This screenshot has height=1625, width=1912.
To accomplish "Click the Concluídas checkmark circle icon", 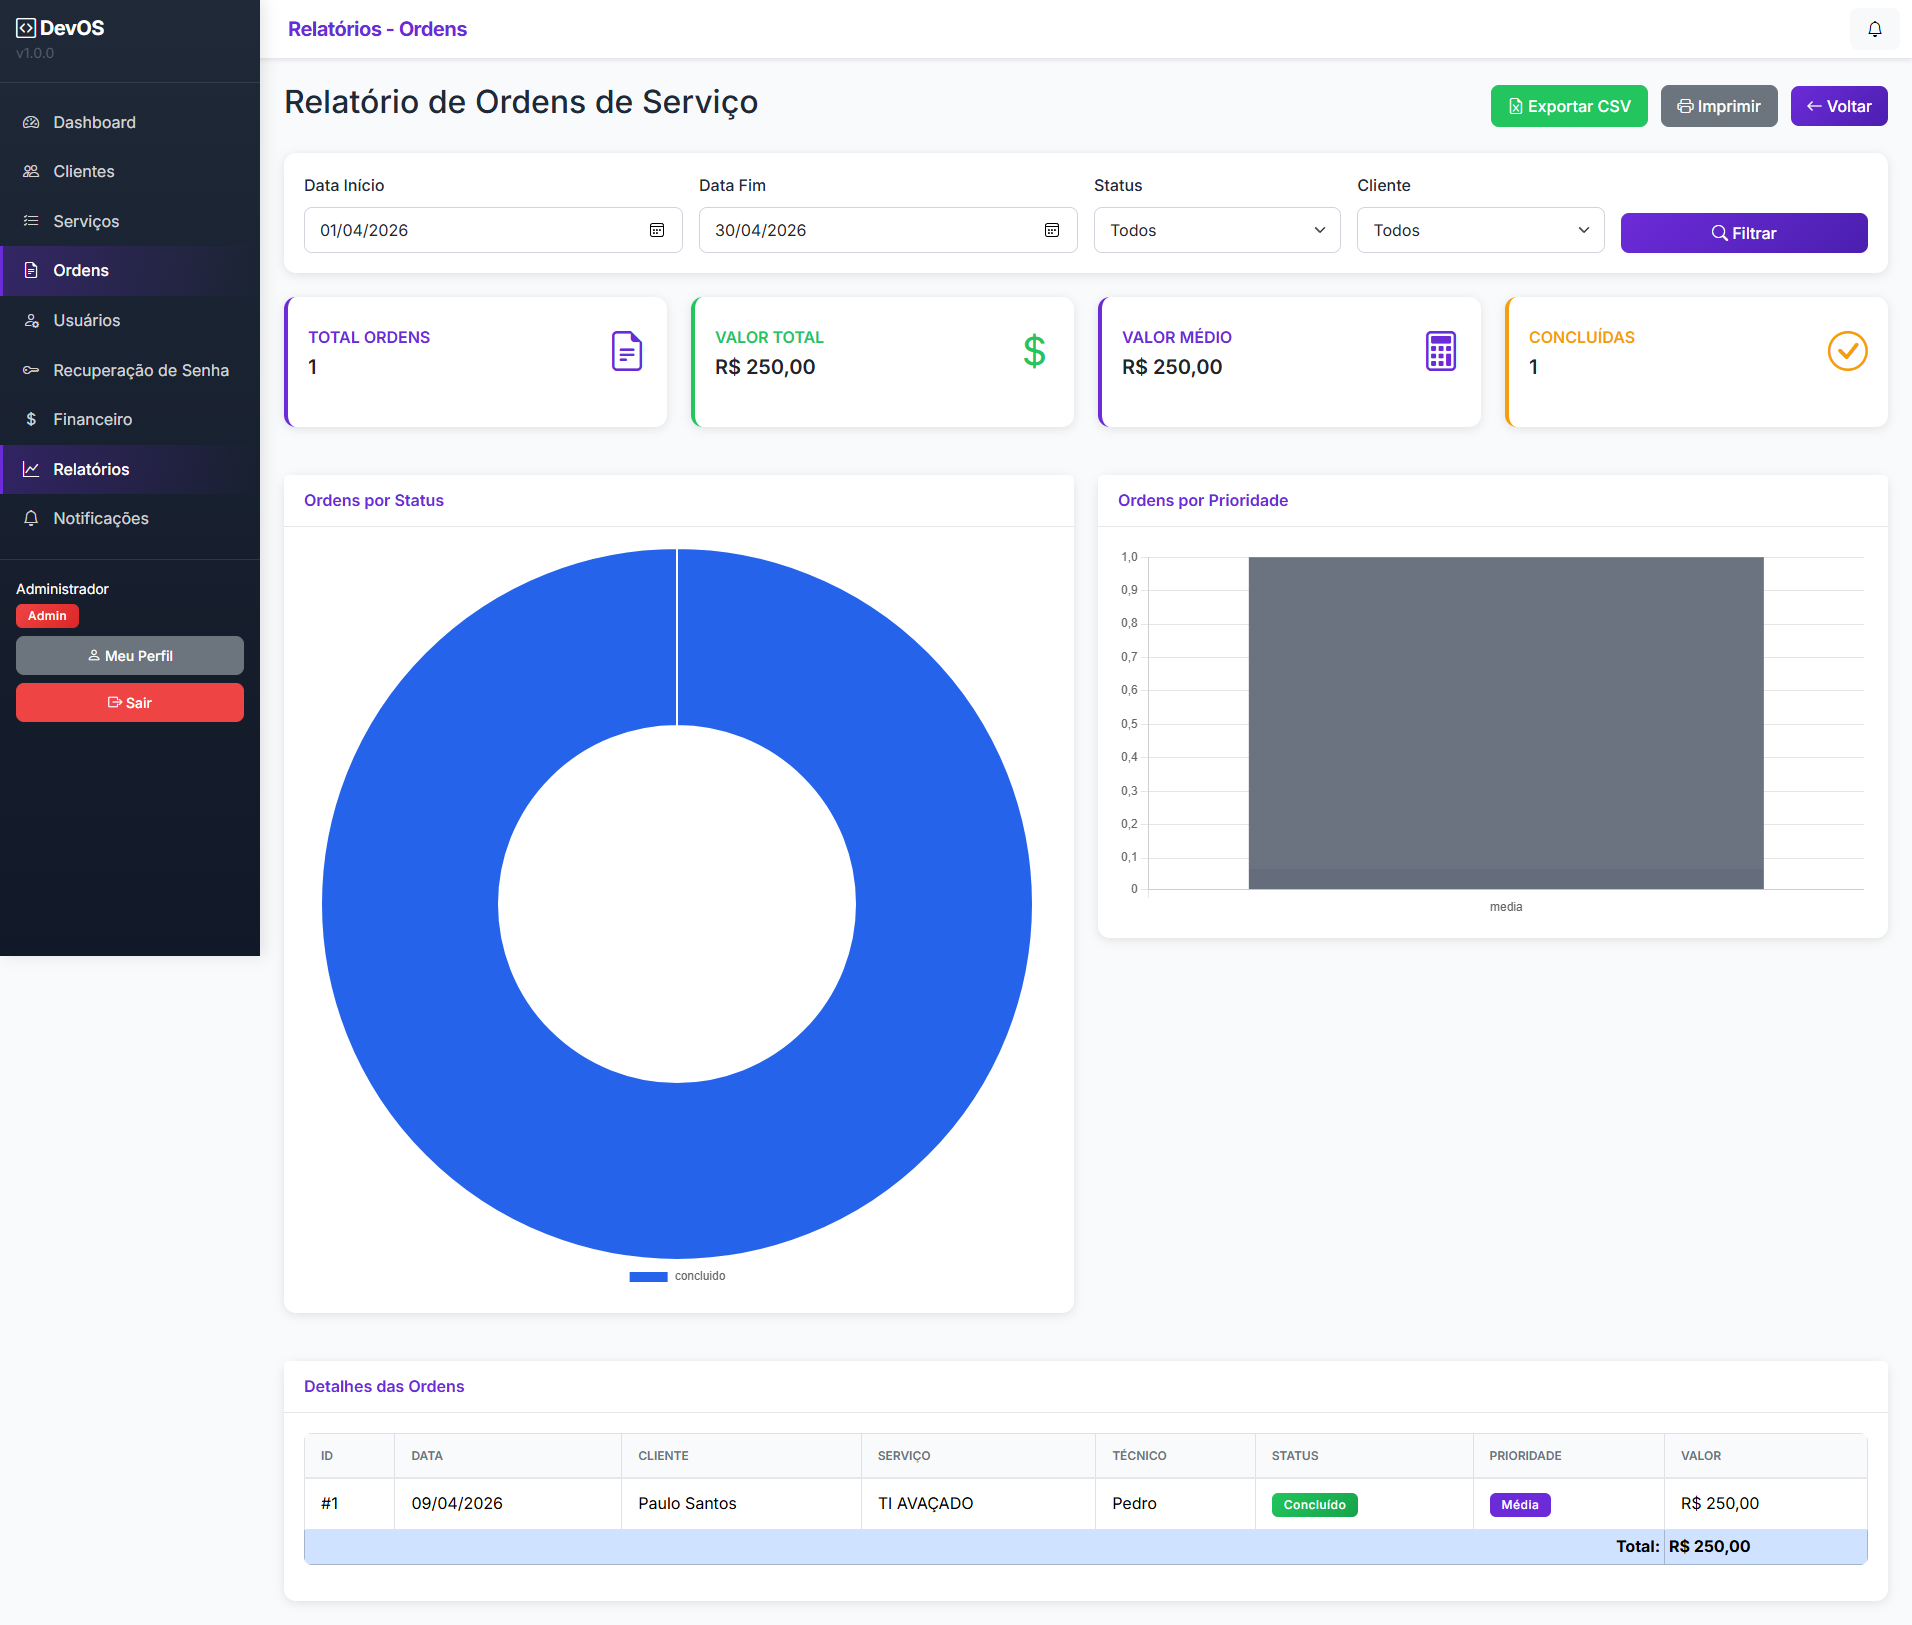I will tap(1847, 351).
